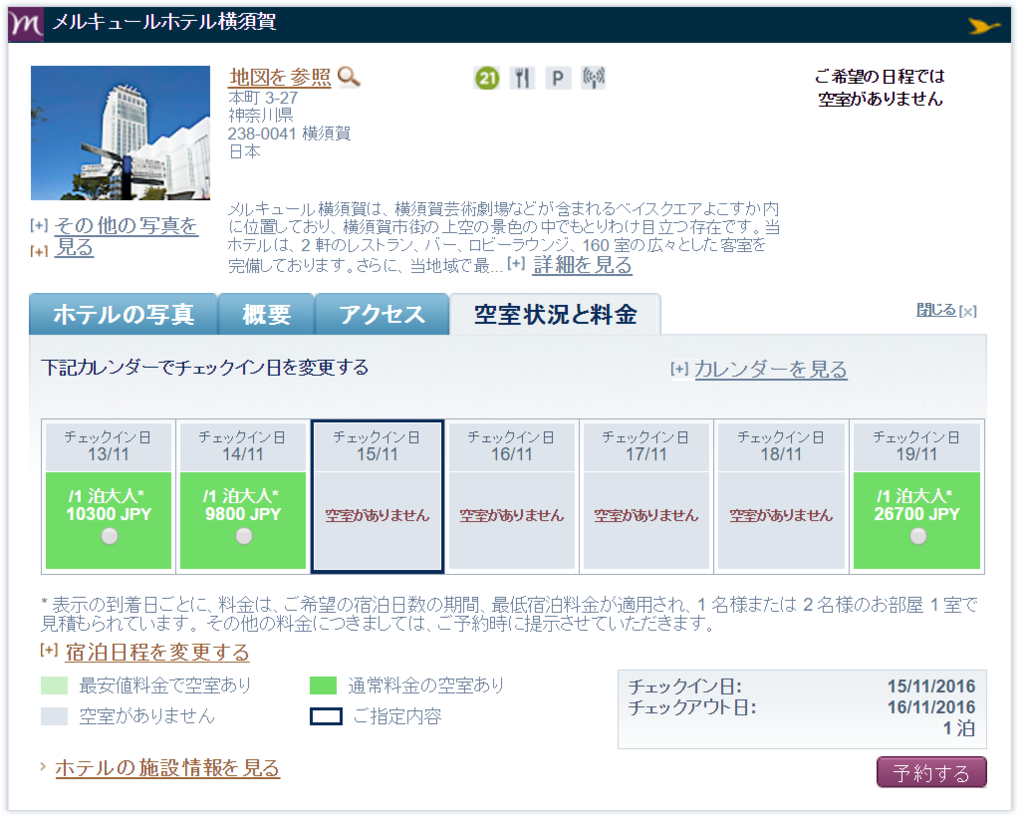The width and height of the screenshot is (1024, 820).
Task: Close the panel with 閉じる [×]
Action: point(946,311)
